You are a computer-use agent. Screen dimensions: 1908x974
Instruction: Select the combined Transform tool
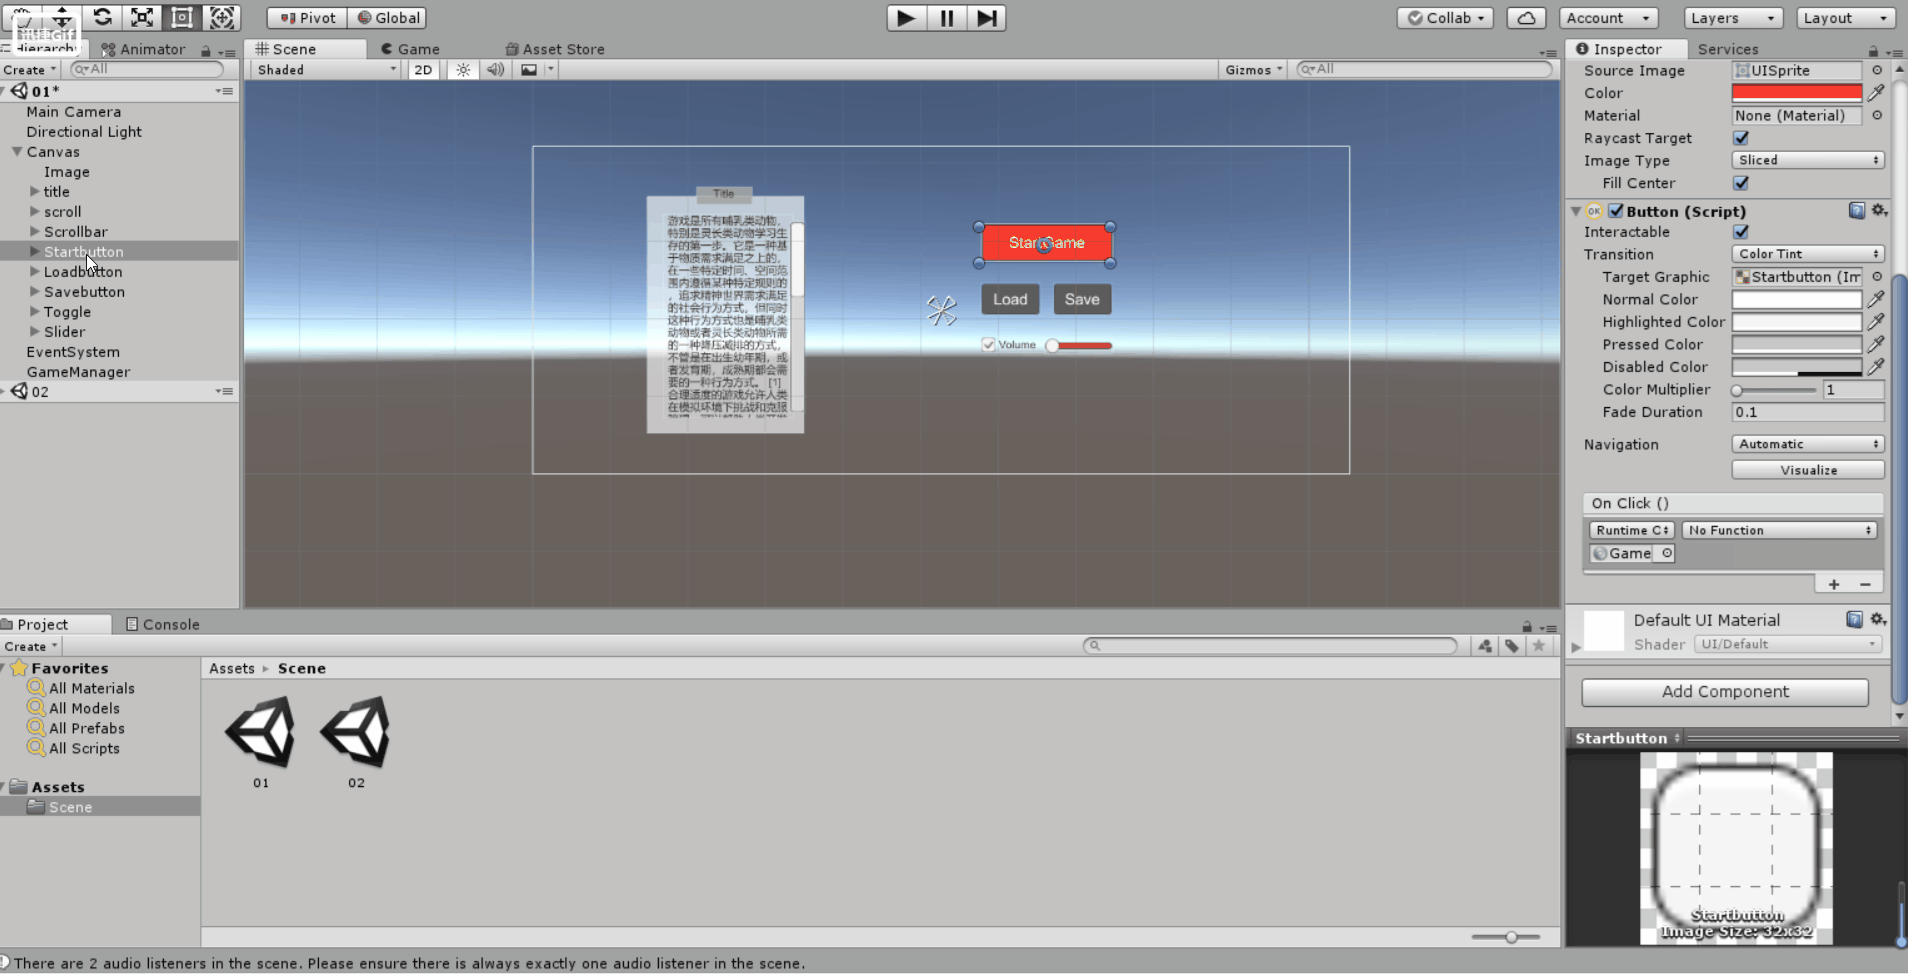coord(222,17)
